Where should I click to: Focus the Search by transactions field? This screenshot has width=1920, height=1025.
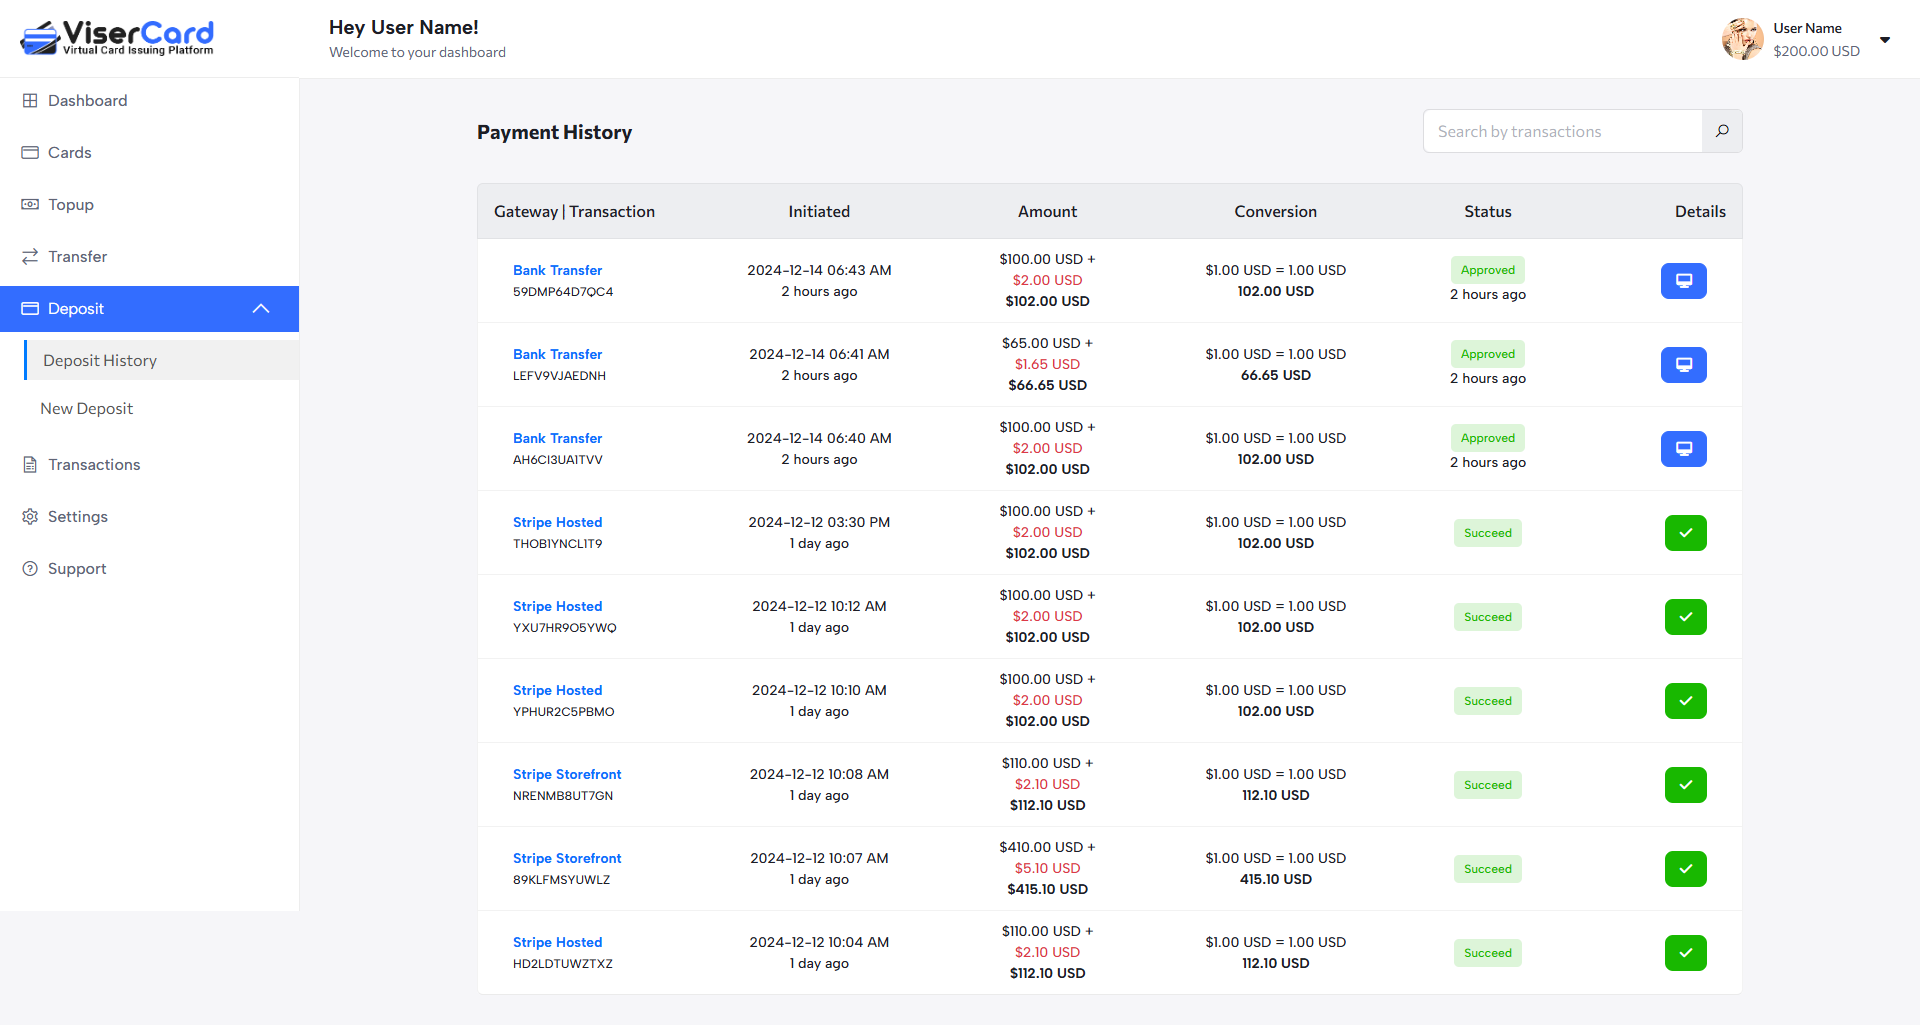click(x=1562, y=131)
